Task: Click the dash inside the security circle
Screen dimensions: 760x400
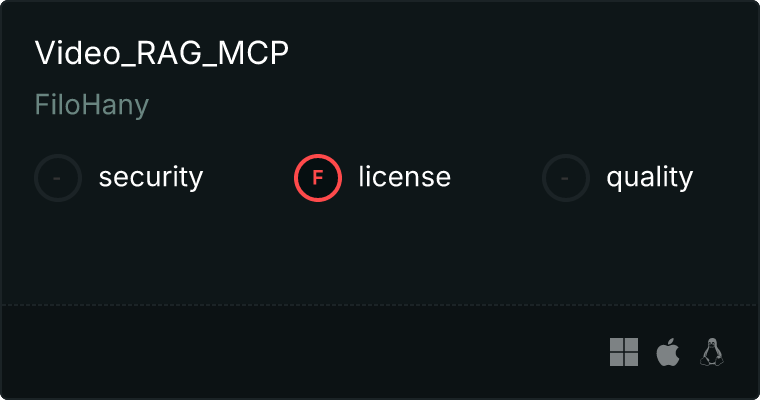Action: click(57, 178)
